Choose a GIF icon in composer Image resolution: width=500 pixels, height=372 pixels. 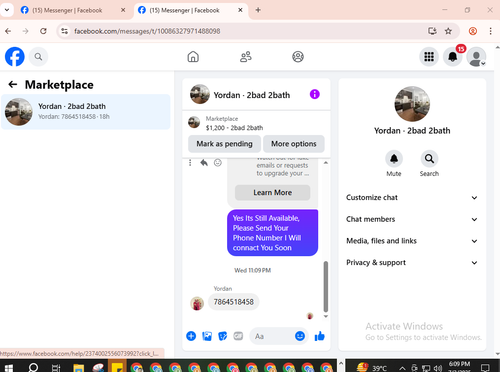[x=238, y=336]
